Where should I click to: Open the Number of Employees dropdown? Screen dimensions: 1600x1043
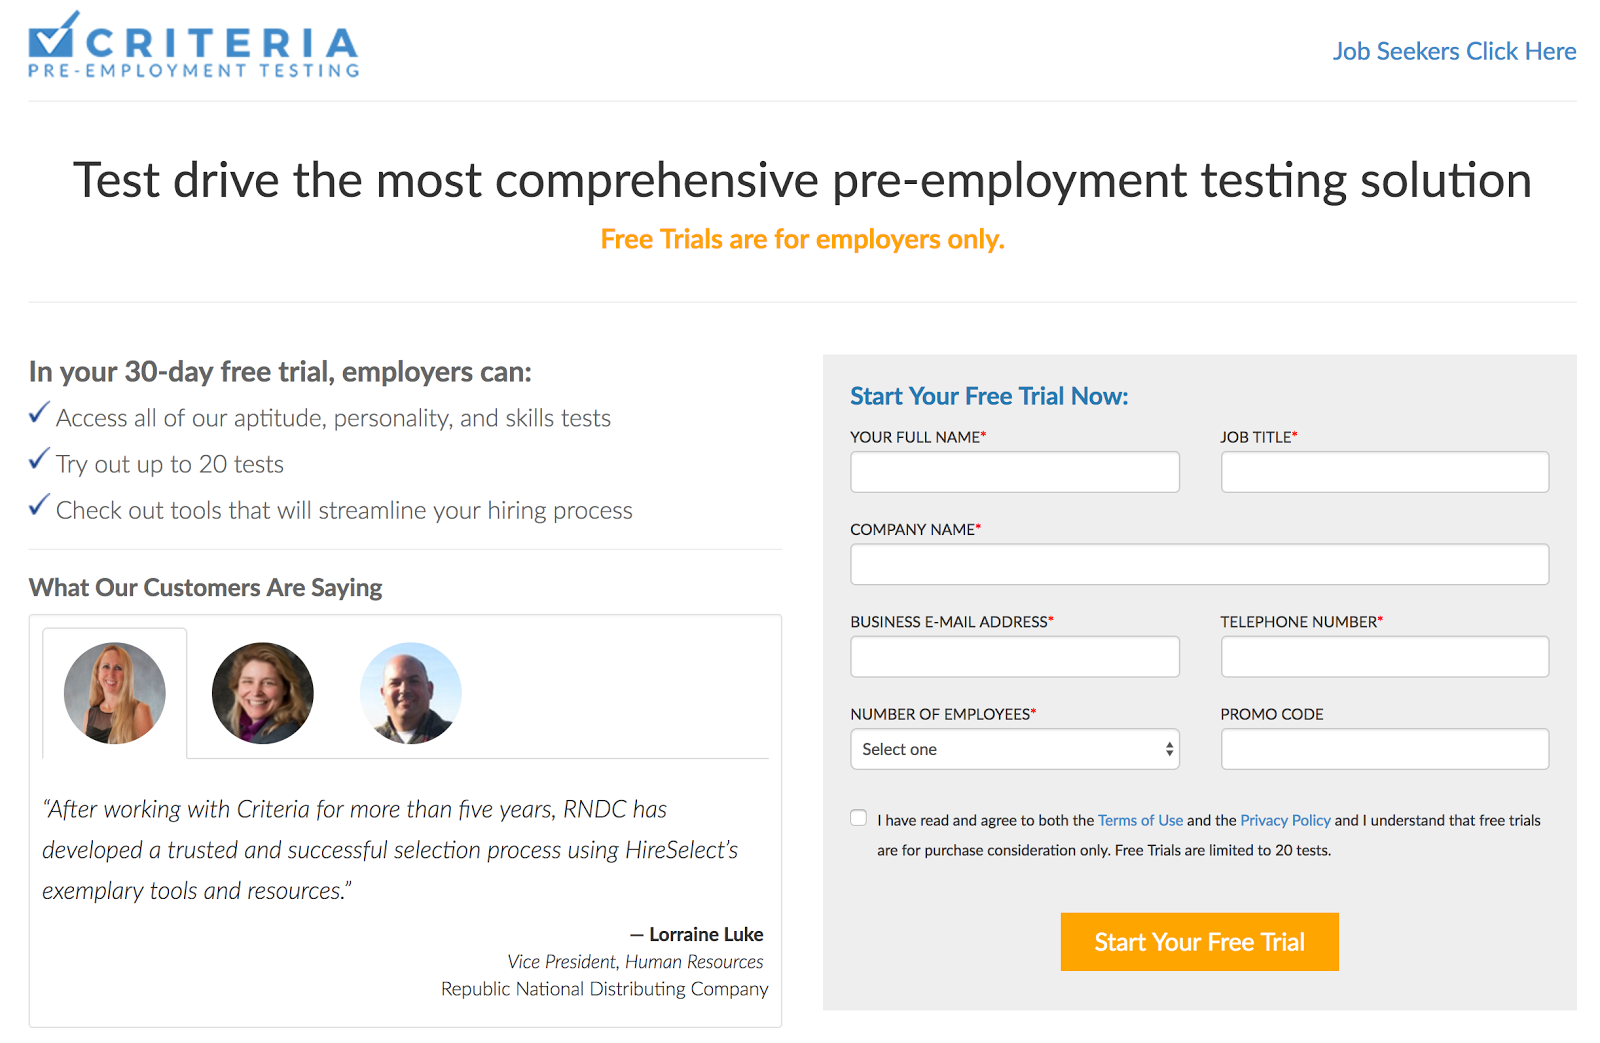(1014, 749)
